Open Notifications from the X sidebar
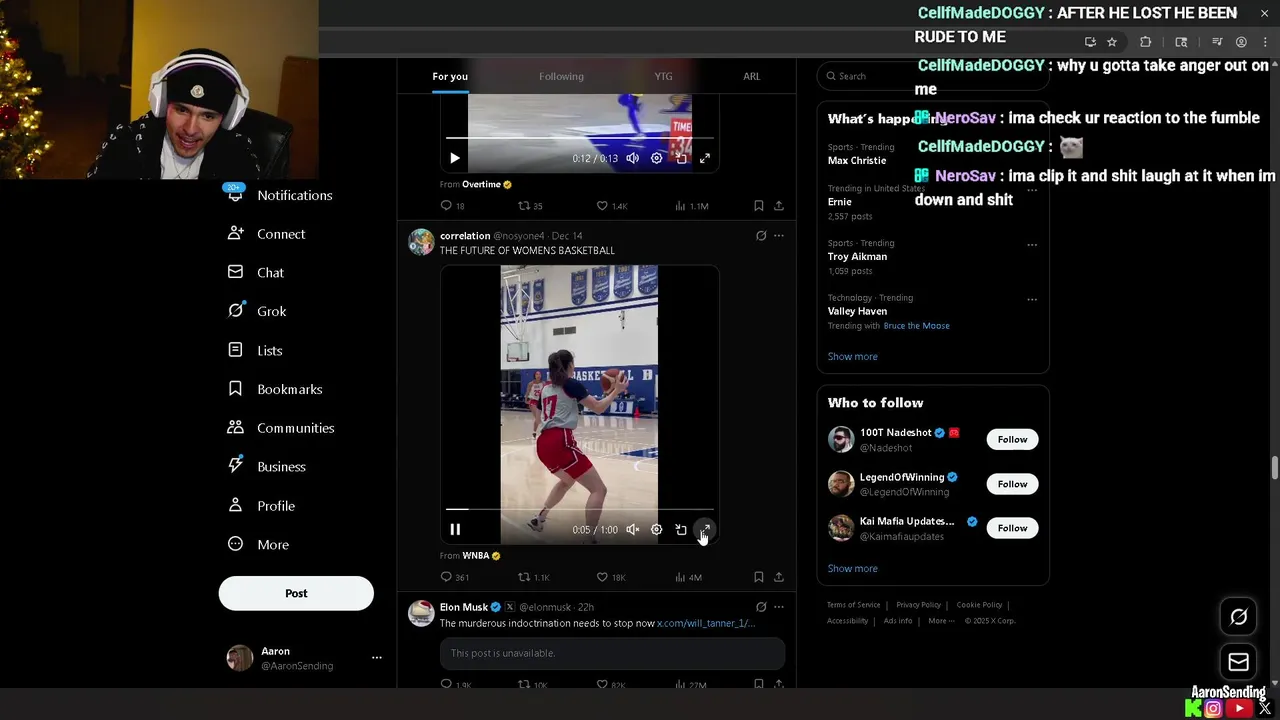 point(280,195)
